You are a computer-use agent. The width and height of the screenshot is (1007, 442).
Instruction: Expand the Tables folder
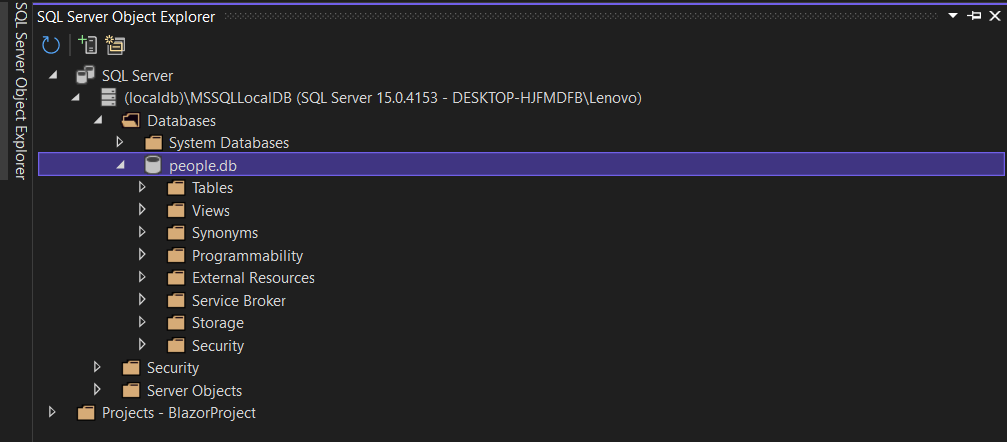143,188
